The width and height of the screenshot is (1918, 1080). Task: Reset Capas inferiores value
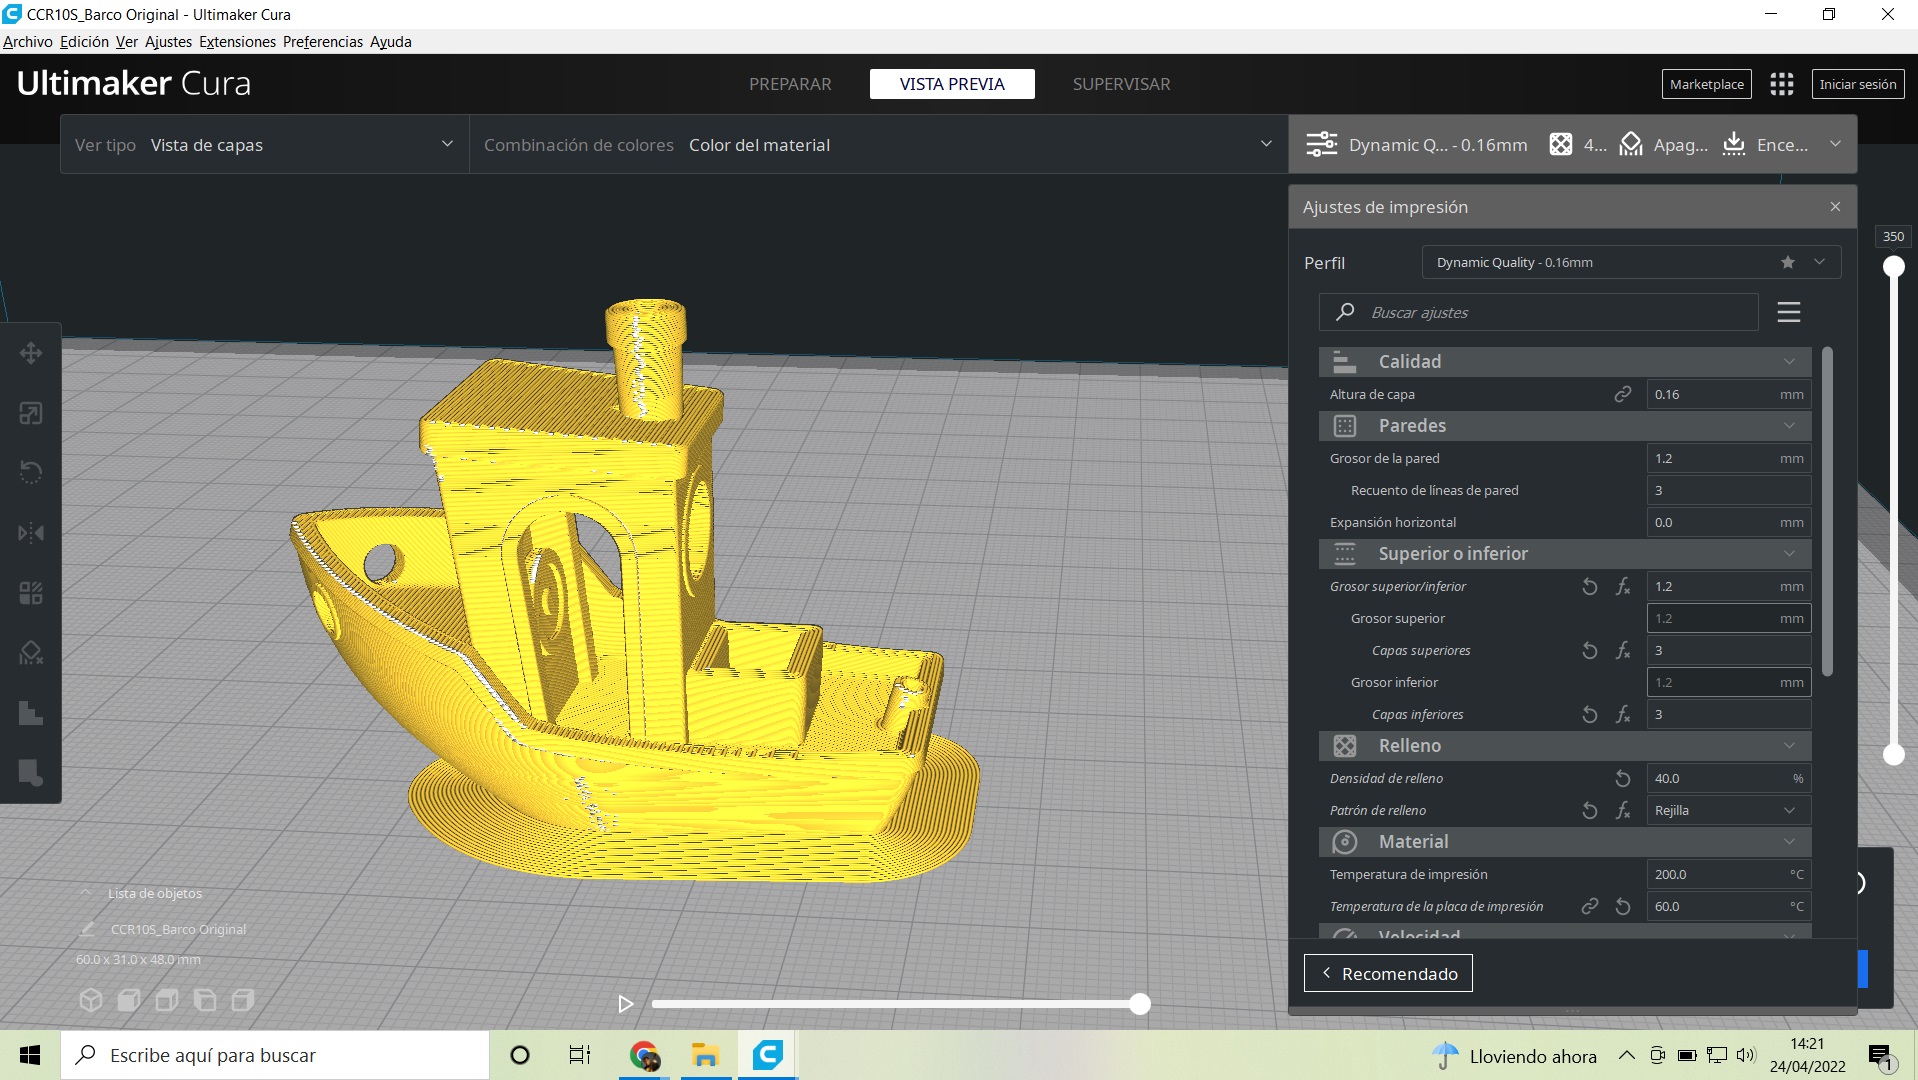[x=1590, y=714]
